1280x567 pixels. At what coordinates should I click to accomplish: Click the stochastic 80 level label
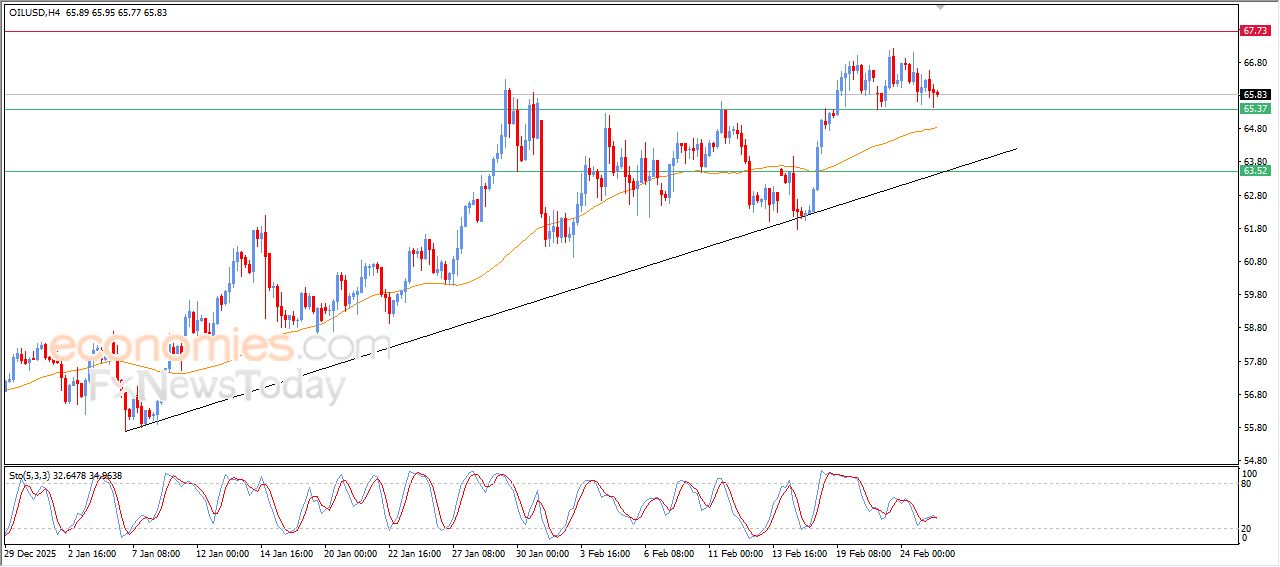[1247, 484]
